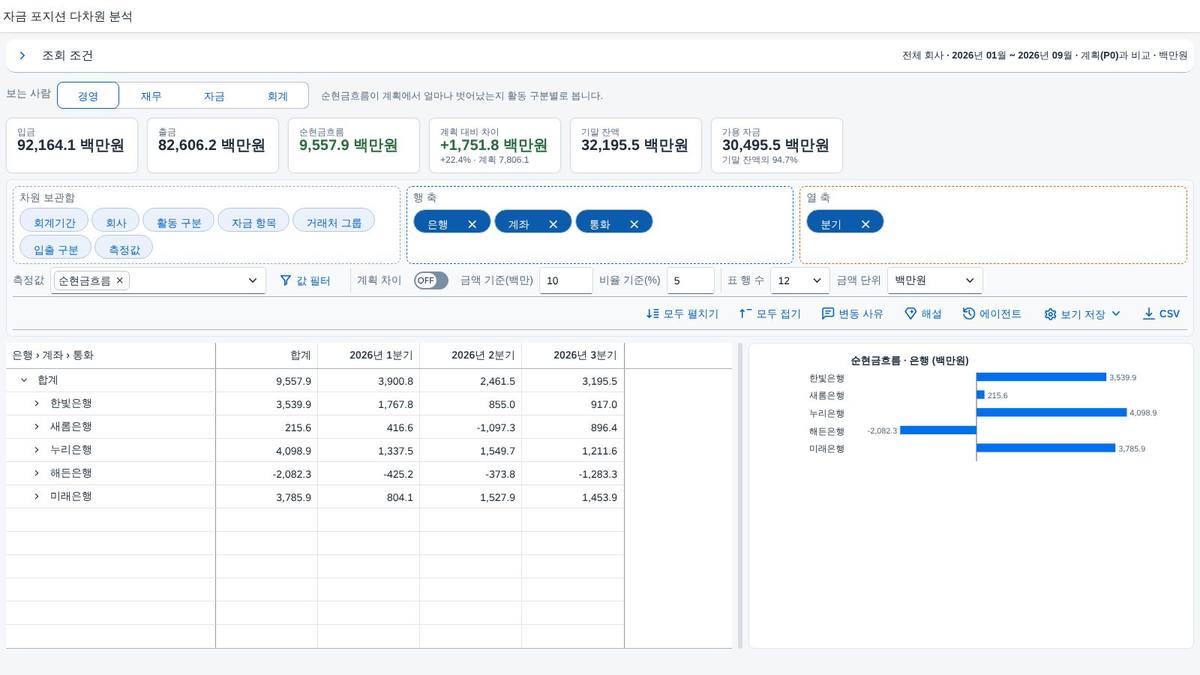
Task: Select the 거래처 그룹 dimension chip
Action: pyautogui.click(x=334, y=223)
